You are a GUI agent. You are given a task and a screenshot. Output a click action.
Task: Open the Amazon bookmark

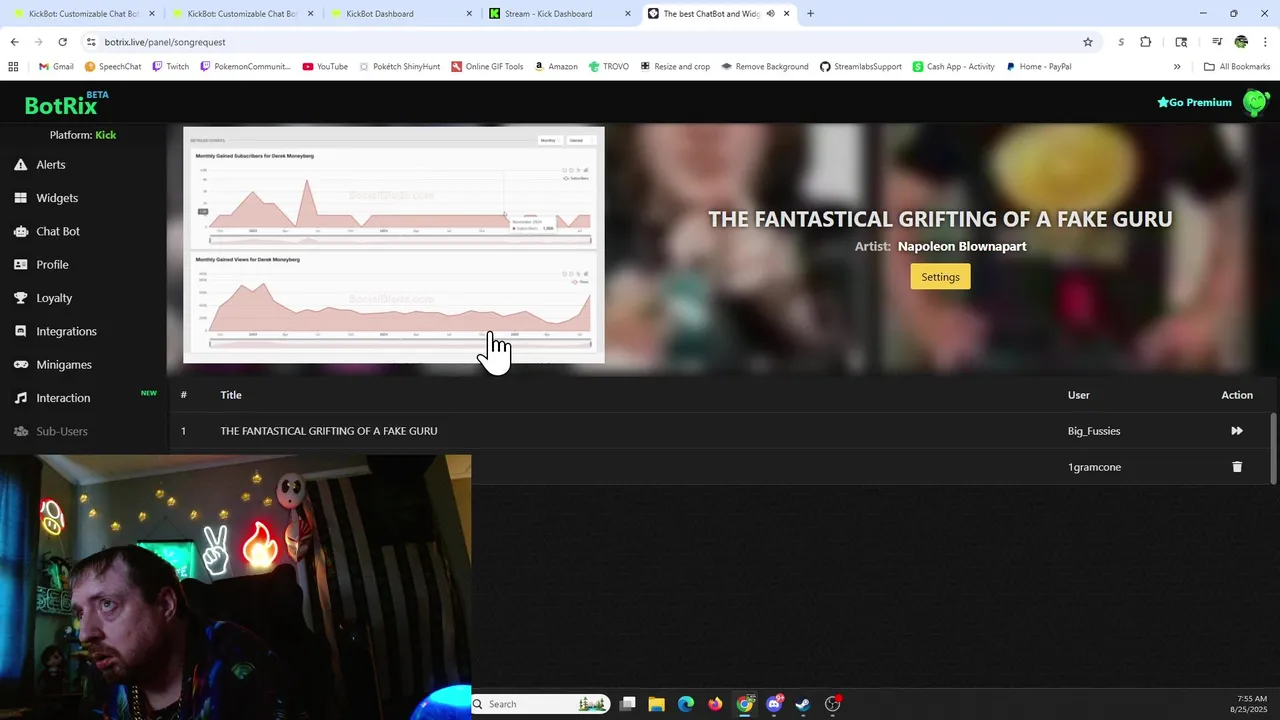tap(555, 67)
